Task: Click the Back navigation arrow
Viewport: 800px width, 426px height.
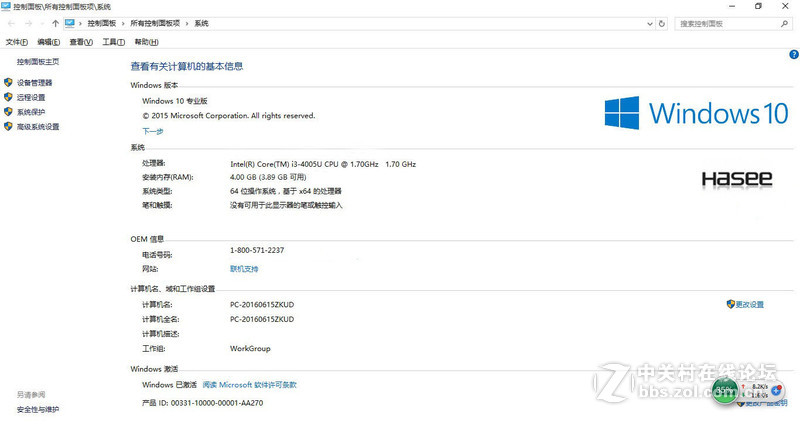Action: (x=11, y=23)
